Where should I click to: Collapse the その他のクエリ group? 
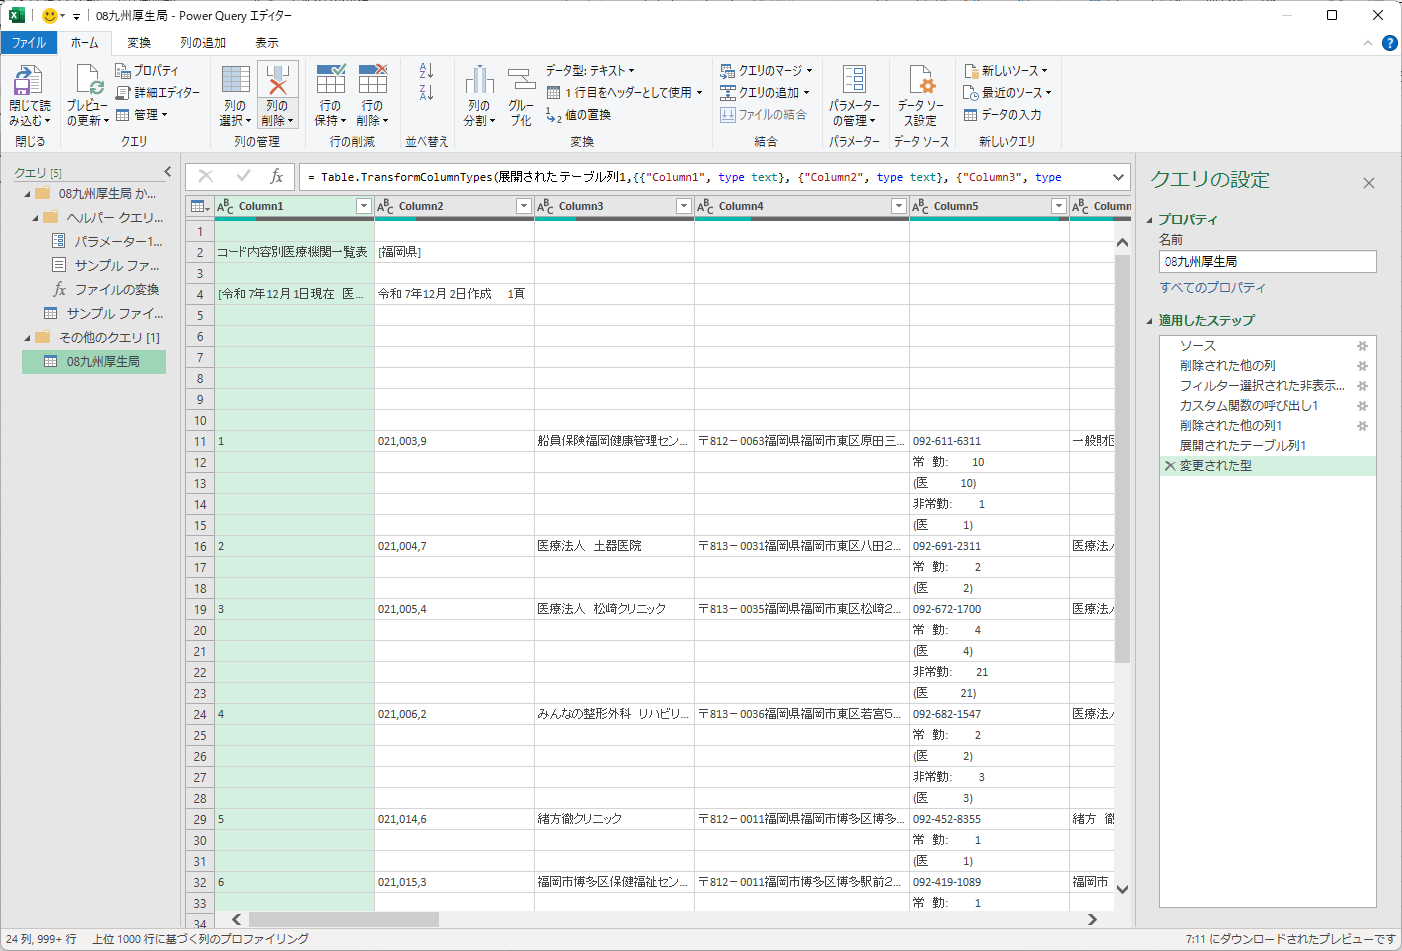pyautogui.click(x=27, y=338)
